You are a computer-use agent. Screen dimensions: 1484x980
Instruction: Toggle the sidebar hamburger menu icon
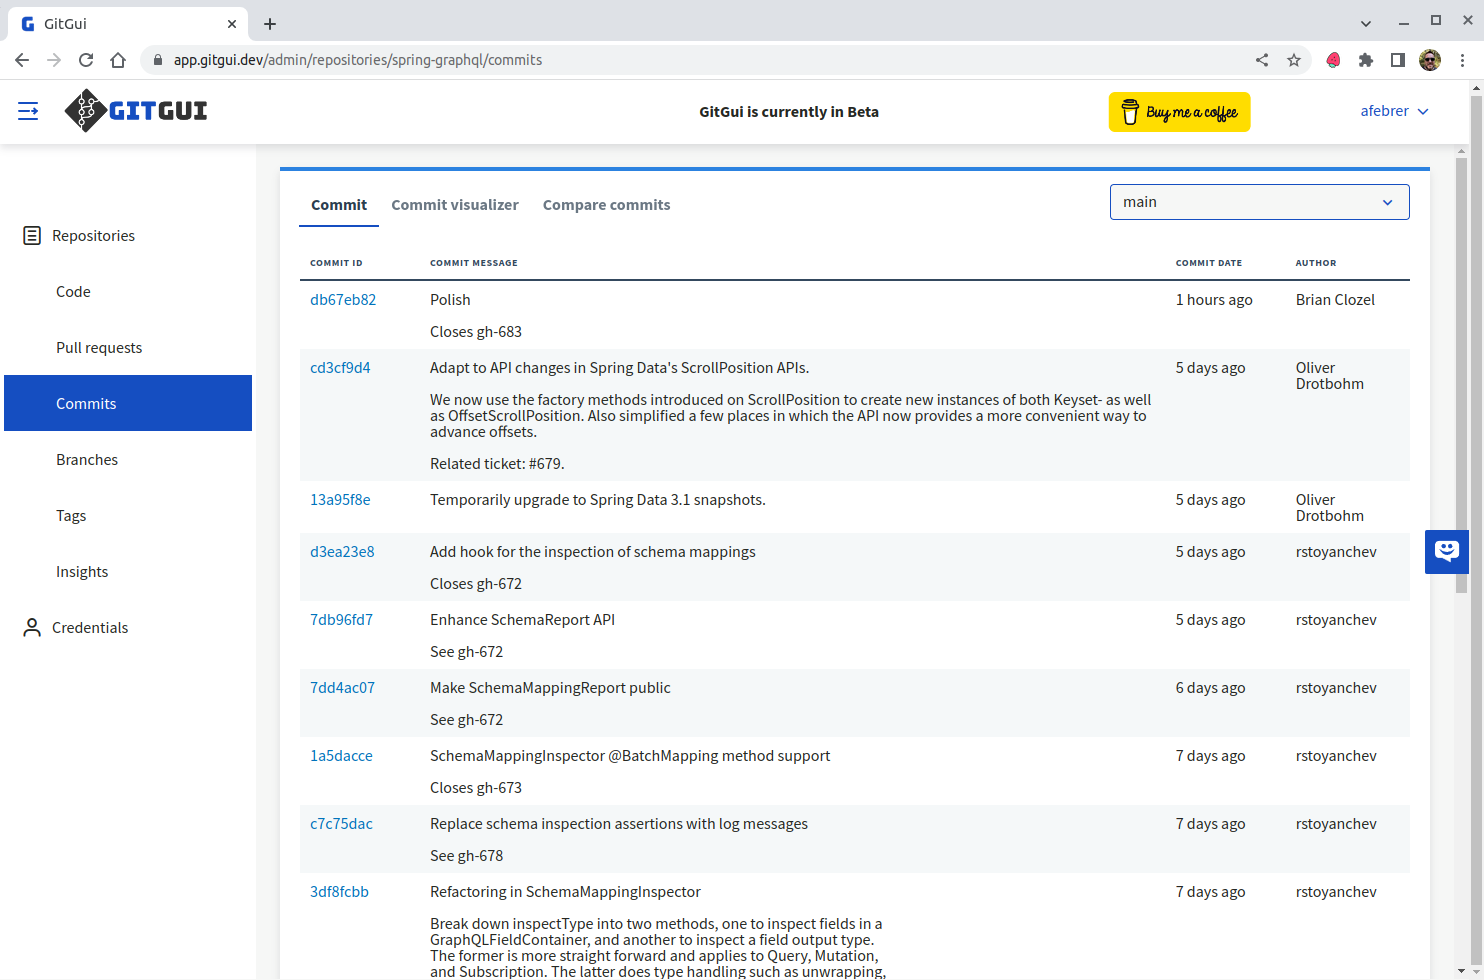pos(28,111)
